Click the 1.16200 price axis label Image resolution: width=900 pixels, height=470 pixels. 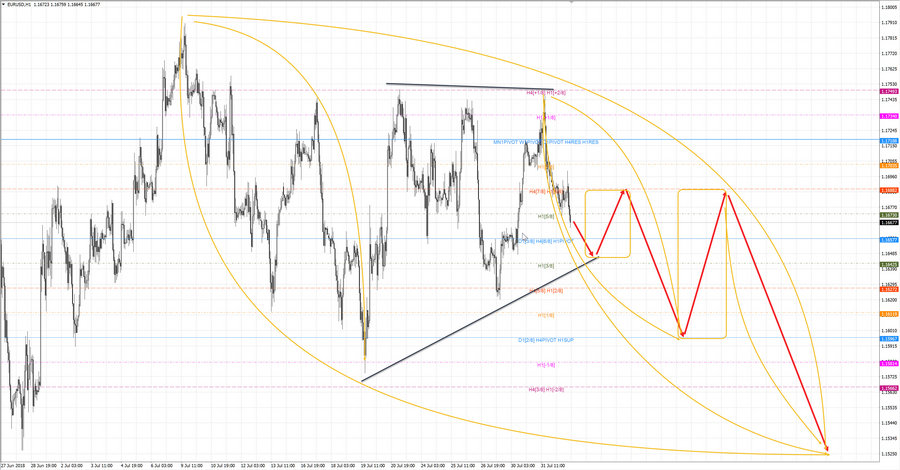pyautogui.click(x=889, y=300)
